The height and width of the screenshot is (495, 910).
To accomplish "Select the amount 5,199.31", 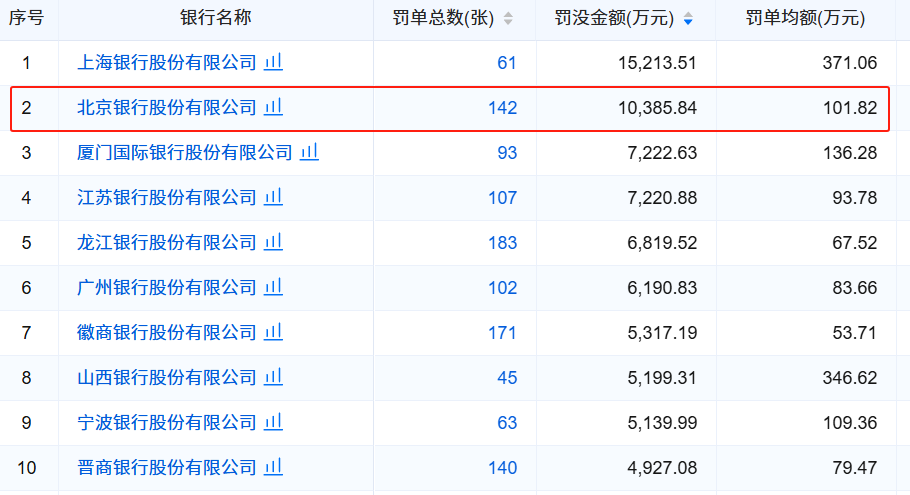I will tap(662, 378).
